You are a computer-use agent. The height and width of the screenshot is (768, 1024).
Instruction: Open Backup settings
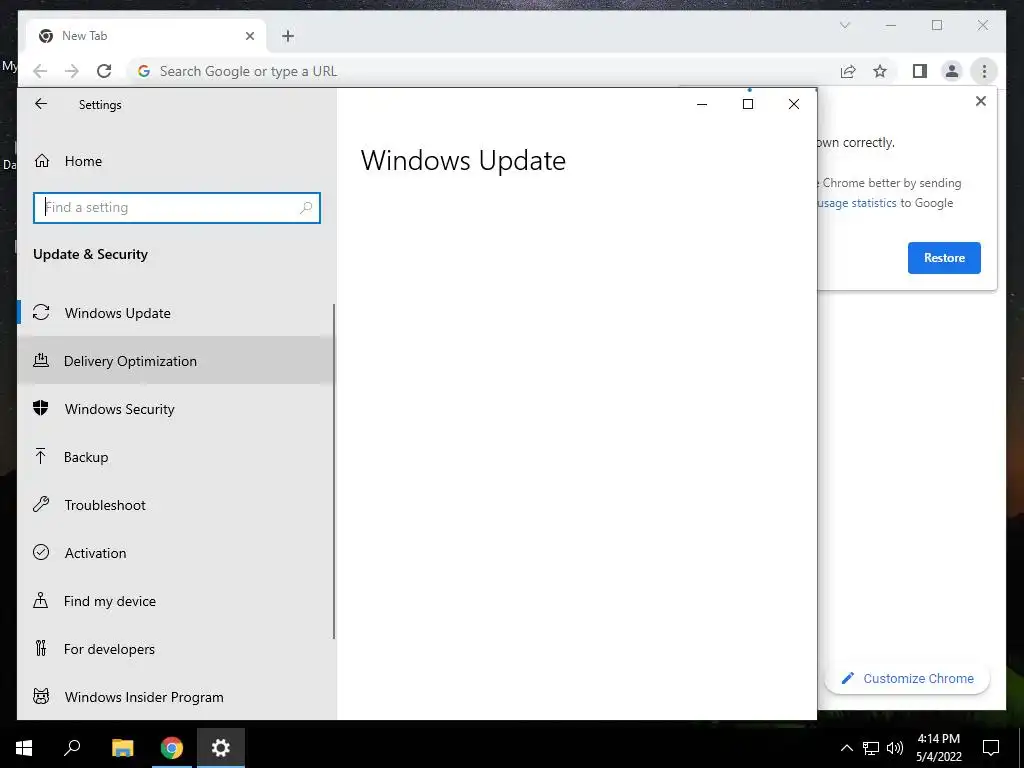175,456
